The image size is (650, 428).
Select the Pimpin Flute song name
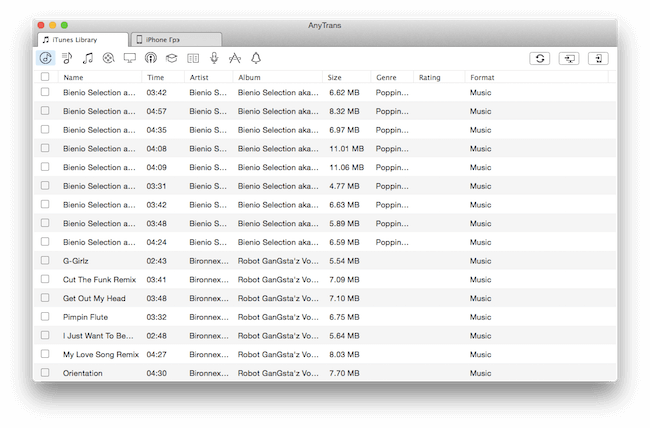[x=85, y=317]
